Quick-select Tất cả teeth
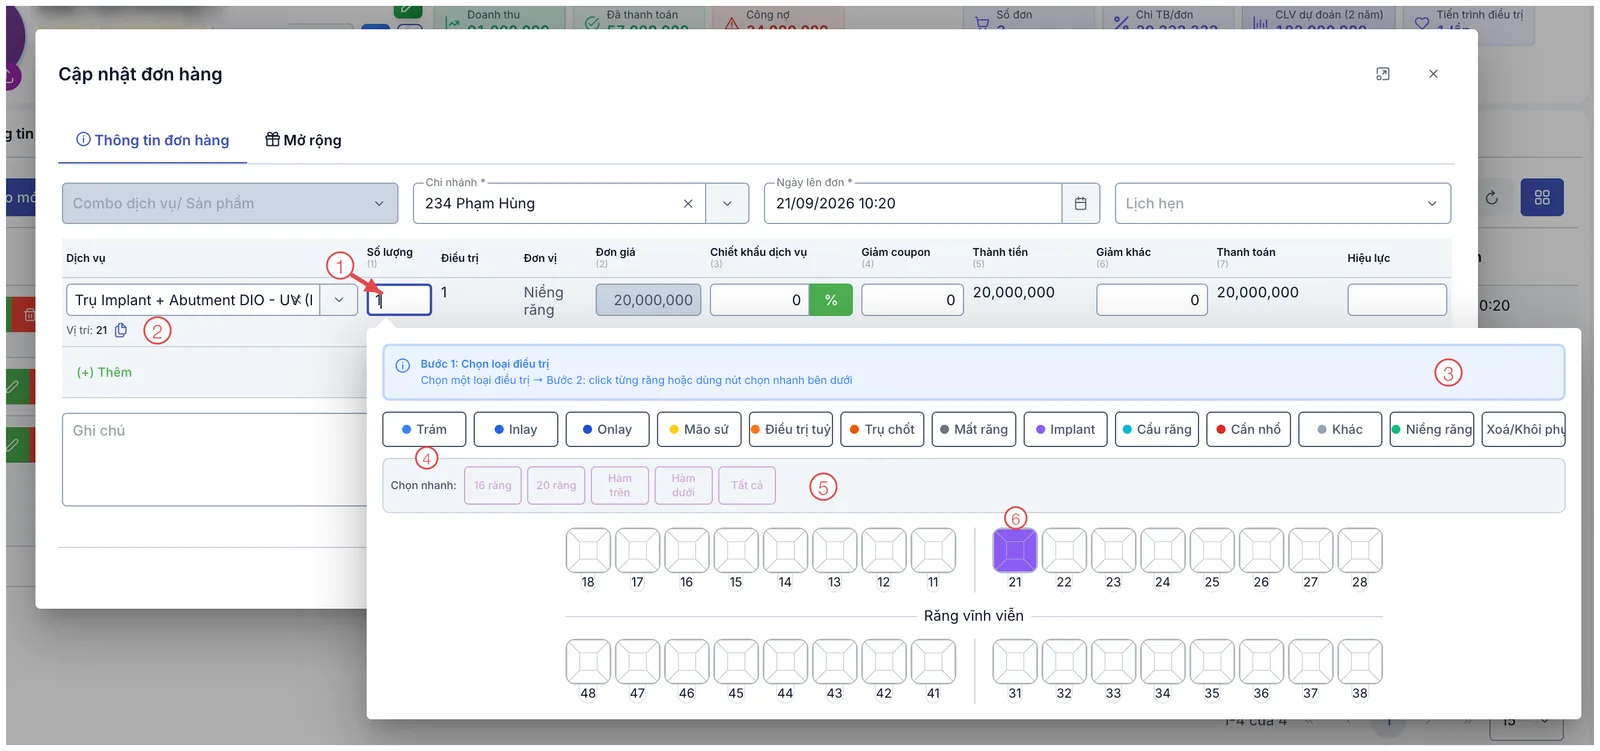Screen dimensions: 1600x751 click(747, 485)
